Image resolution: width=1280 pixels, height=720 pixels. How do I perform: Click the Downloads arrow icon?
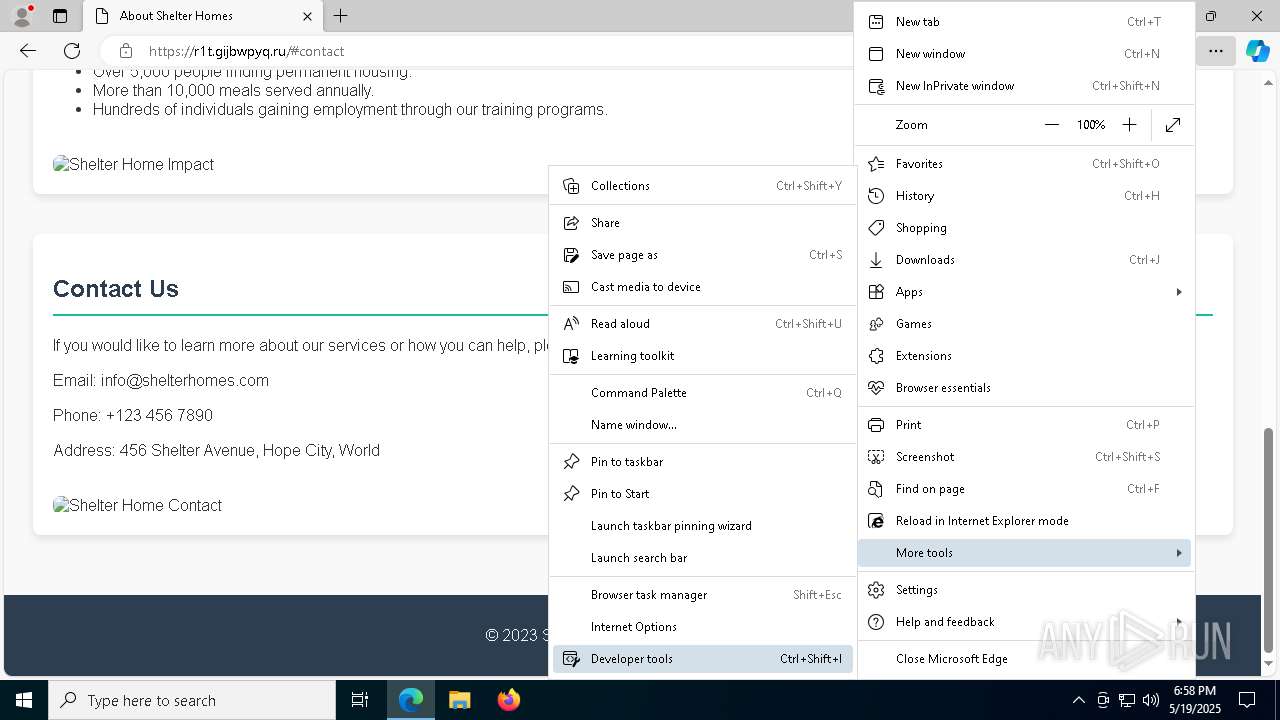876,260
